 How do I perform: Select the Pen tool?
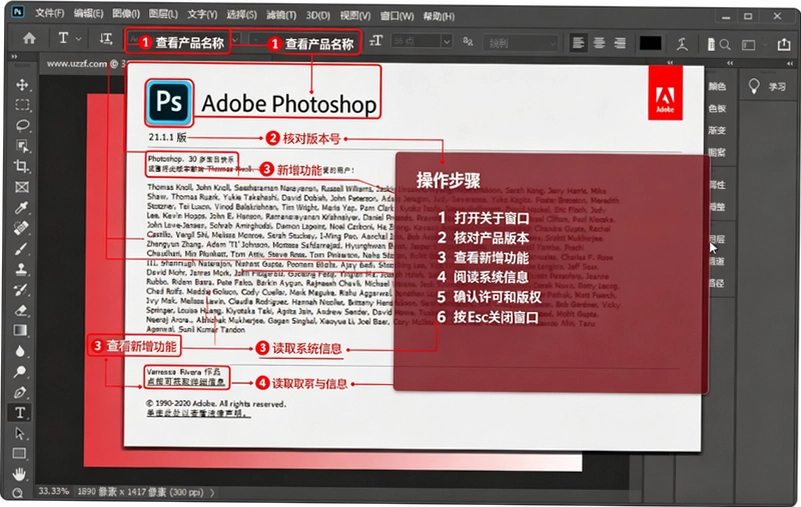click(20, 393)
